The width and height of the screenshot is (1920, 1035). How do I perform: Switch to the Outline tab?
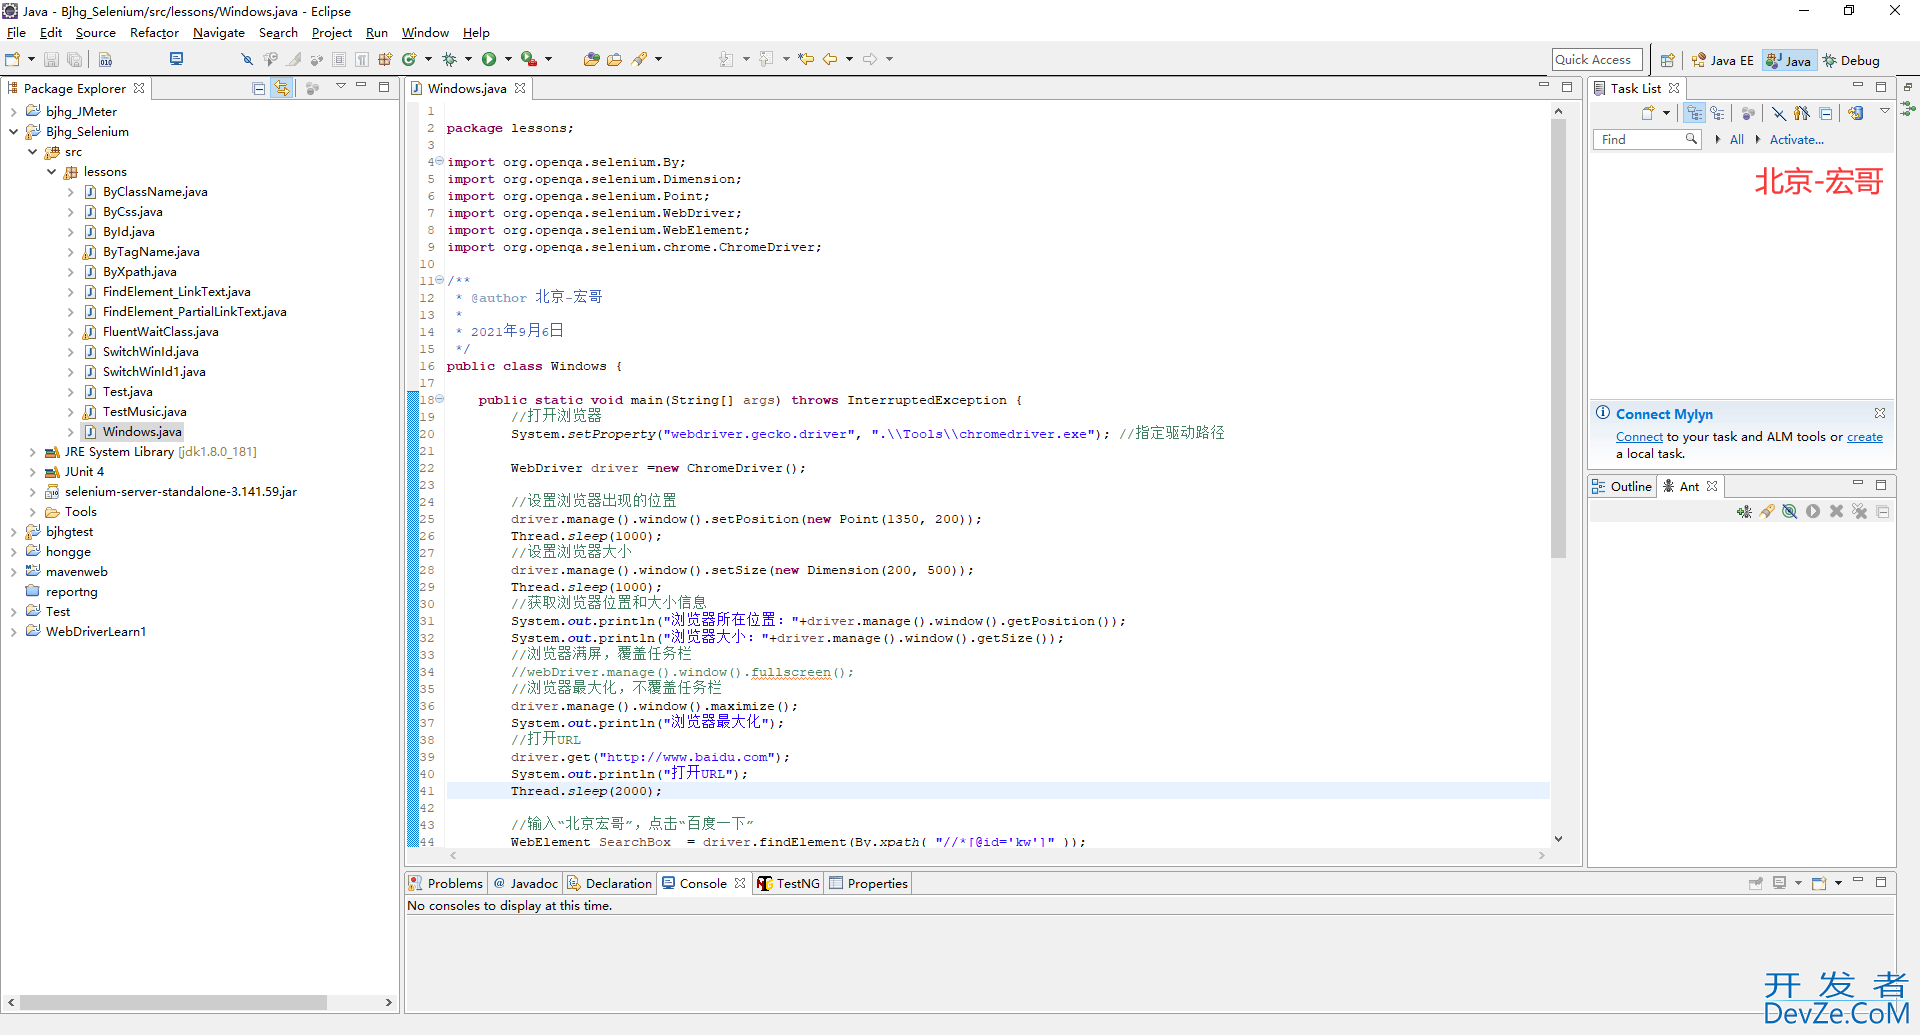(1622, 486)
